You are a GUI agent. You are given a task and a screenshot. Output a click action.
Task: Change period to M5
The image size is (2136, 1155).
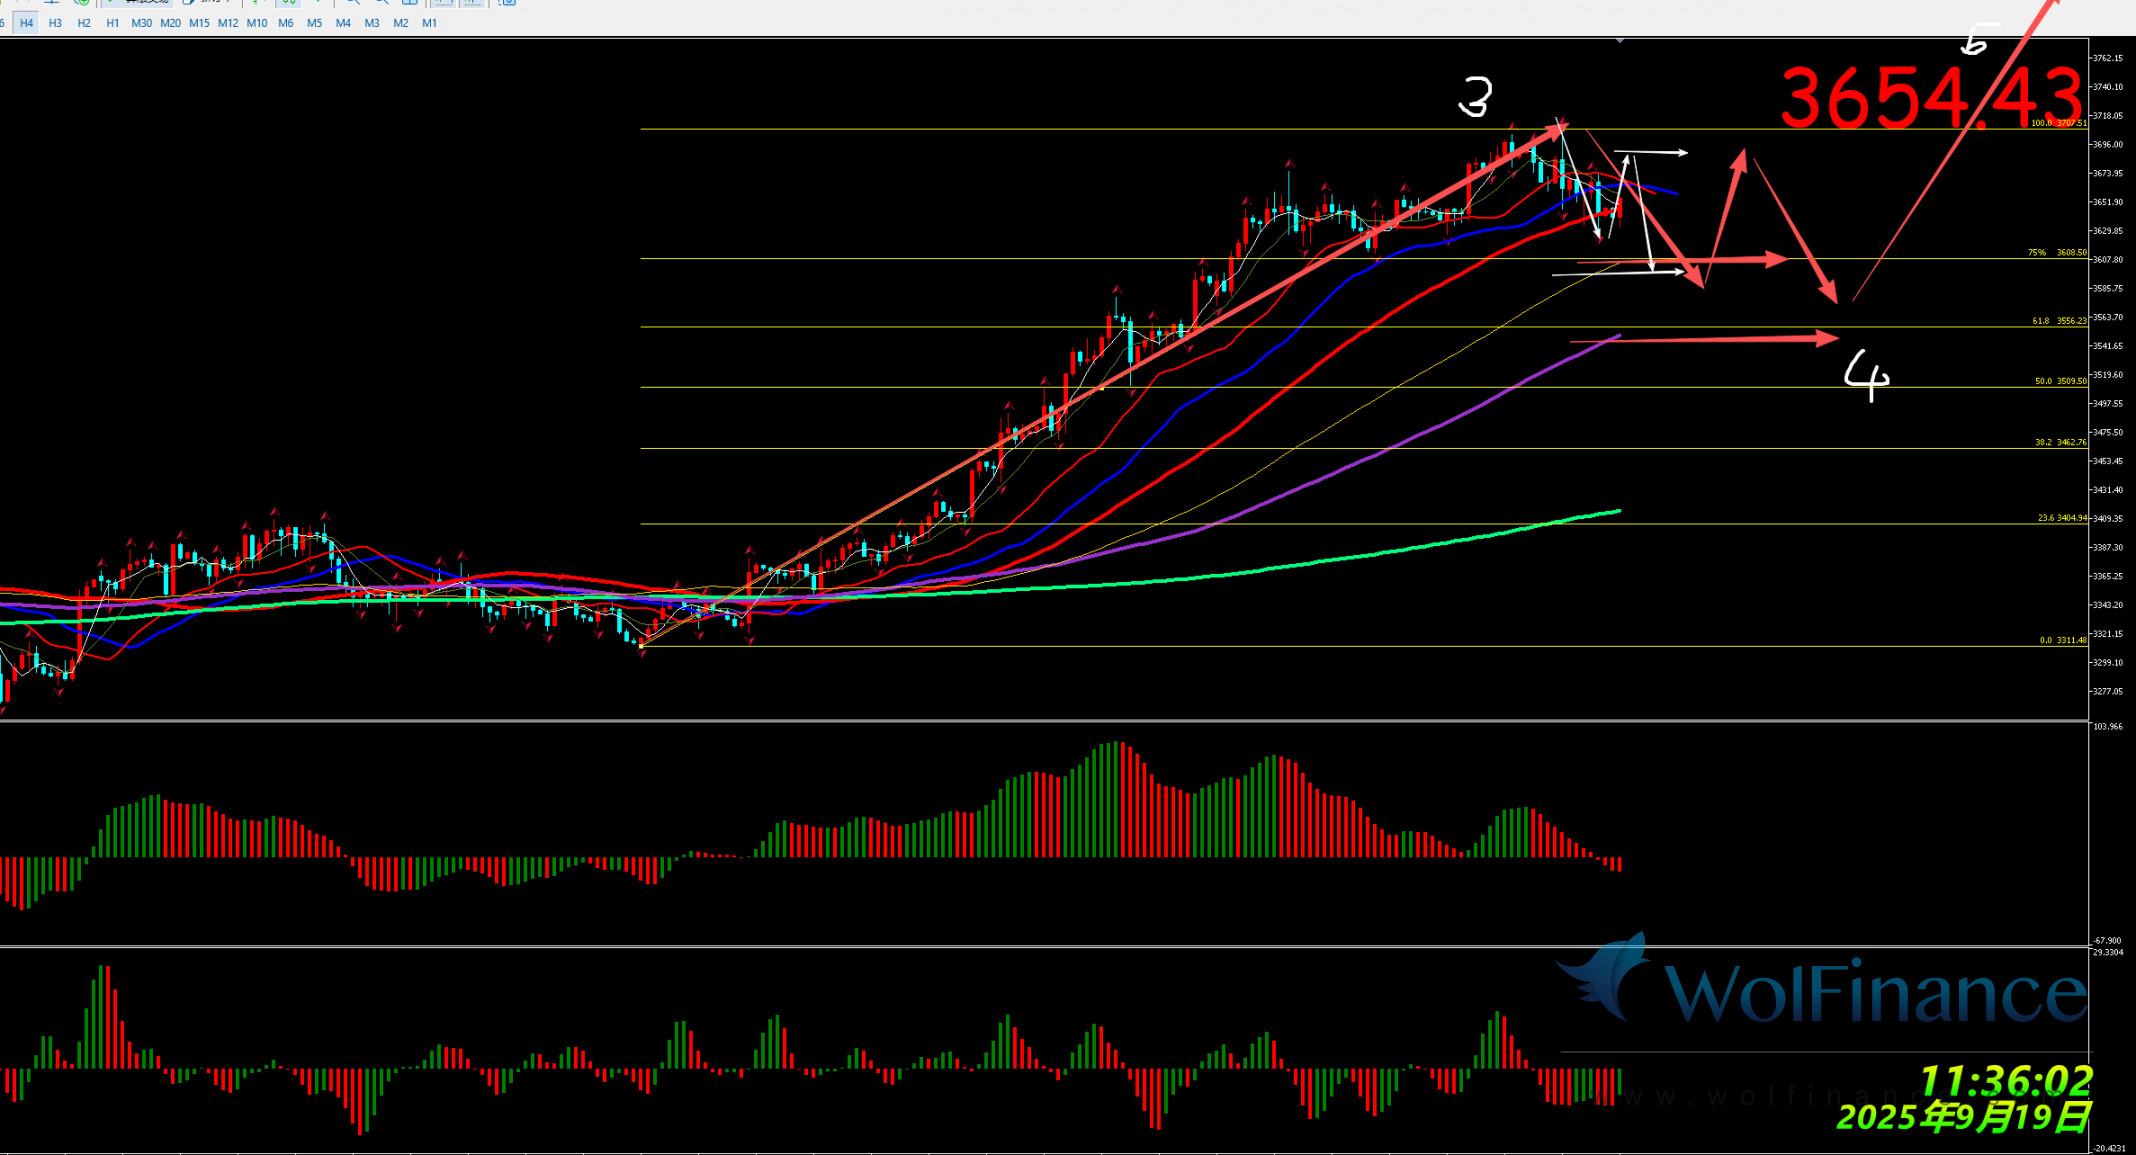click(x=314, y=23)
